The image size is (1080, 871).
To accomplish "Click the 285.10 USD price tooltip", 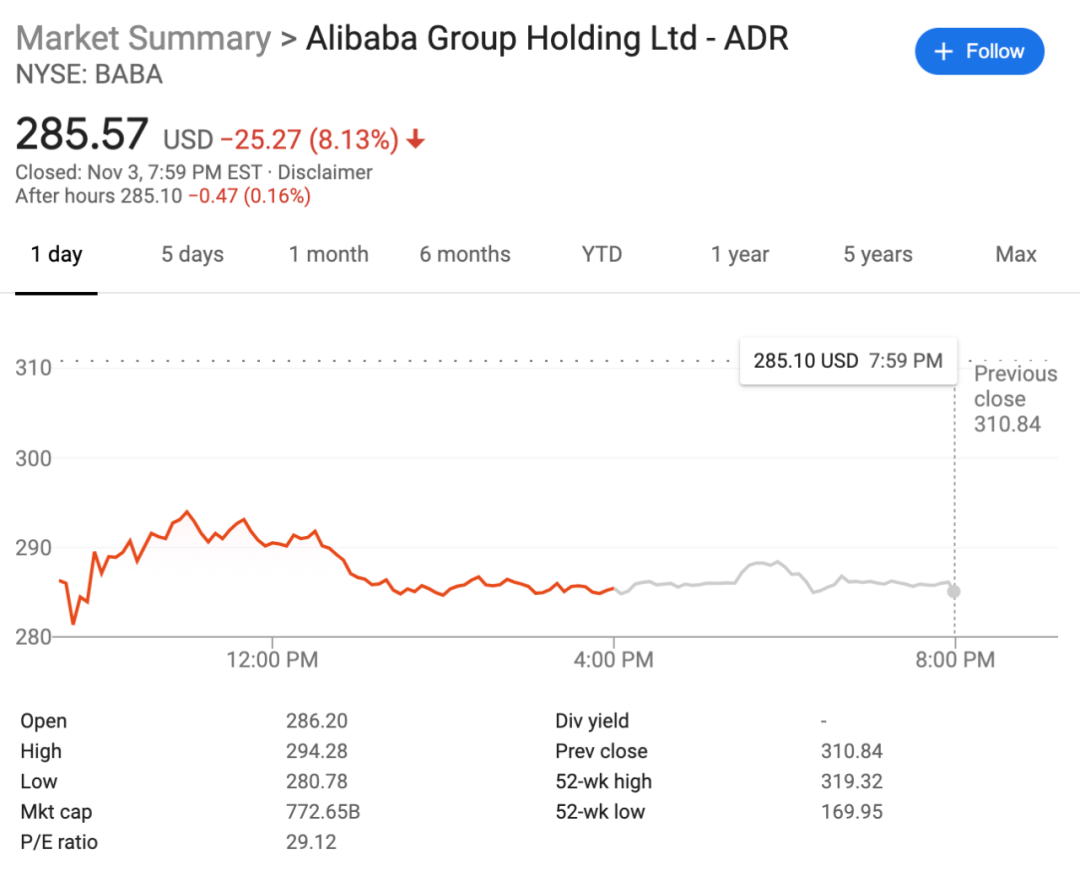I will tap(848, 361).
